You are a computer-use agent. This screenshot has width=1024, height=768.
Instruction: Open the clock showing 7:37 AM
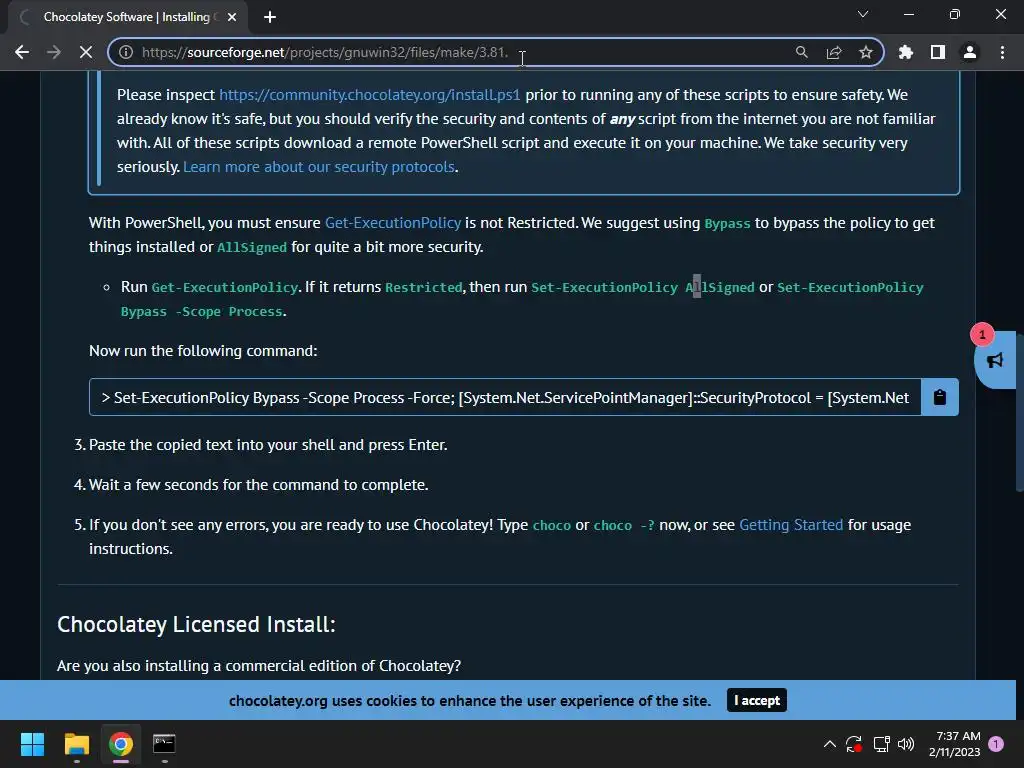coord(954,744)
